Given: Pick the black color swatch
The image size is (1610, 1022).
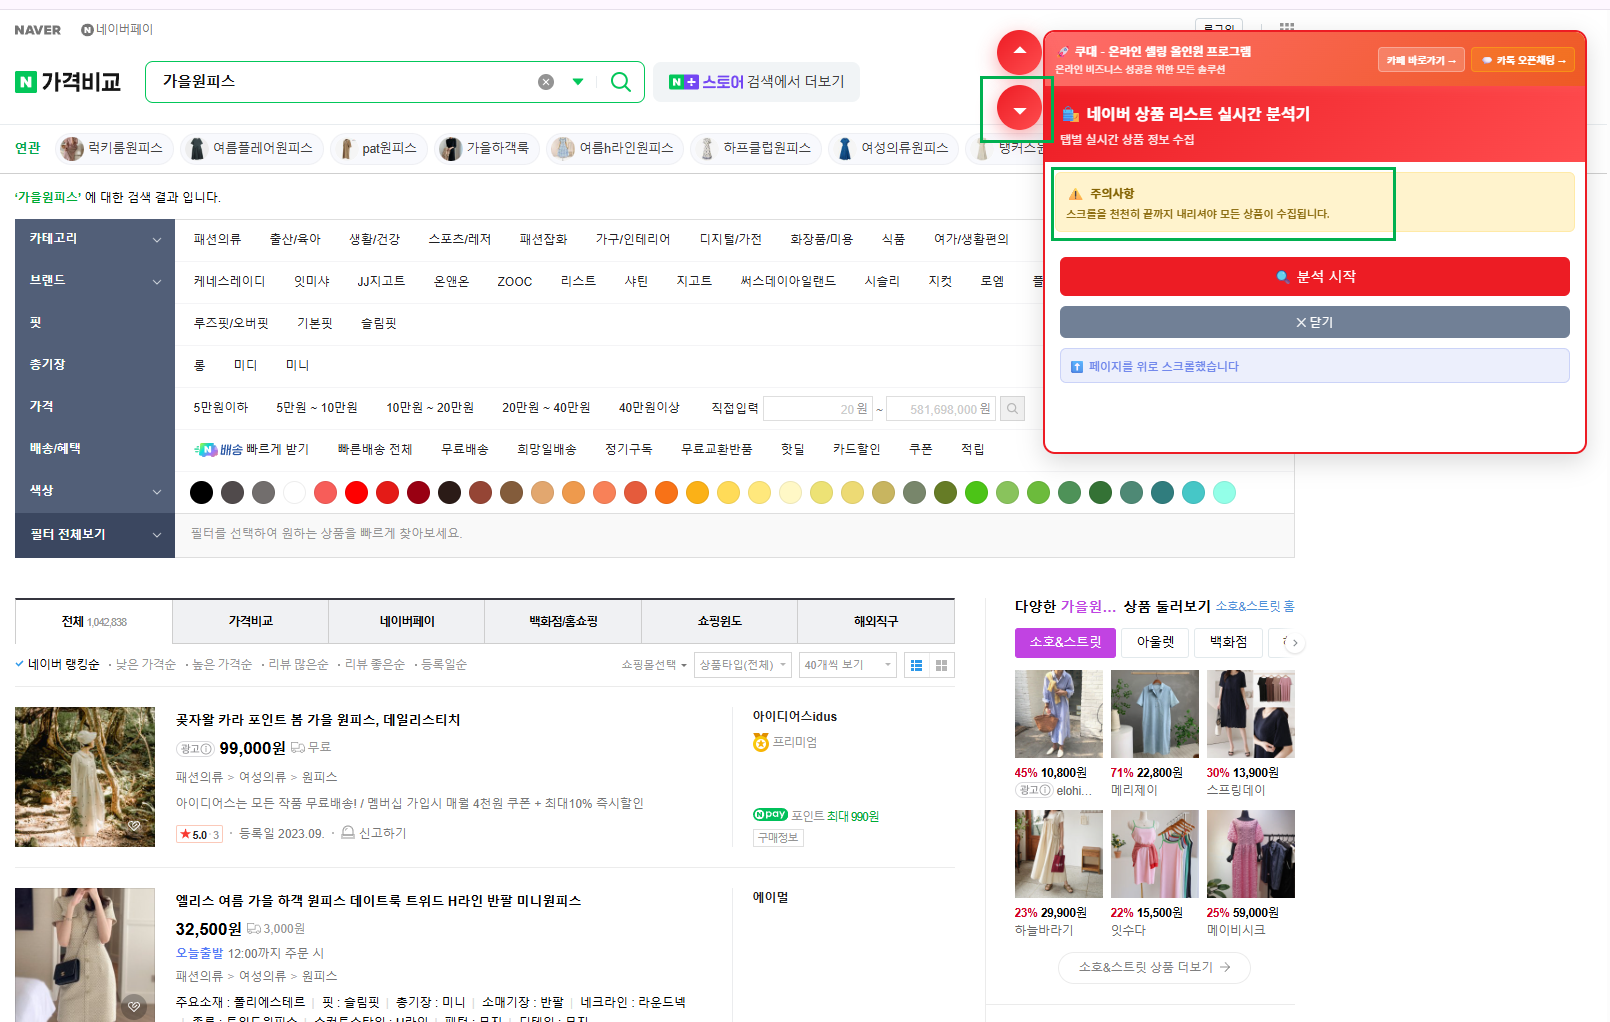Looking at the screenshot, I should [x=201, y=492].
